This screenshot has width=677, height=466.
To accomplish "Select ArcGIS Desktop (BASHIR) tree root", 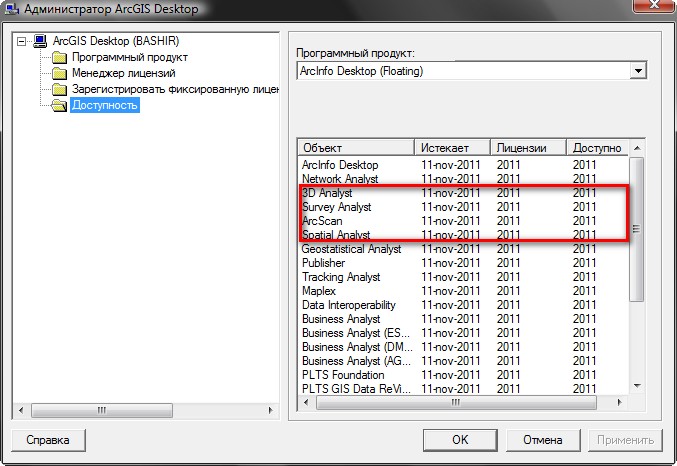I will pos(116,41).
